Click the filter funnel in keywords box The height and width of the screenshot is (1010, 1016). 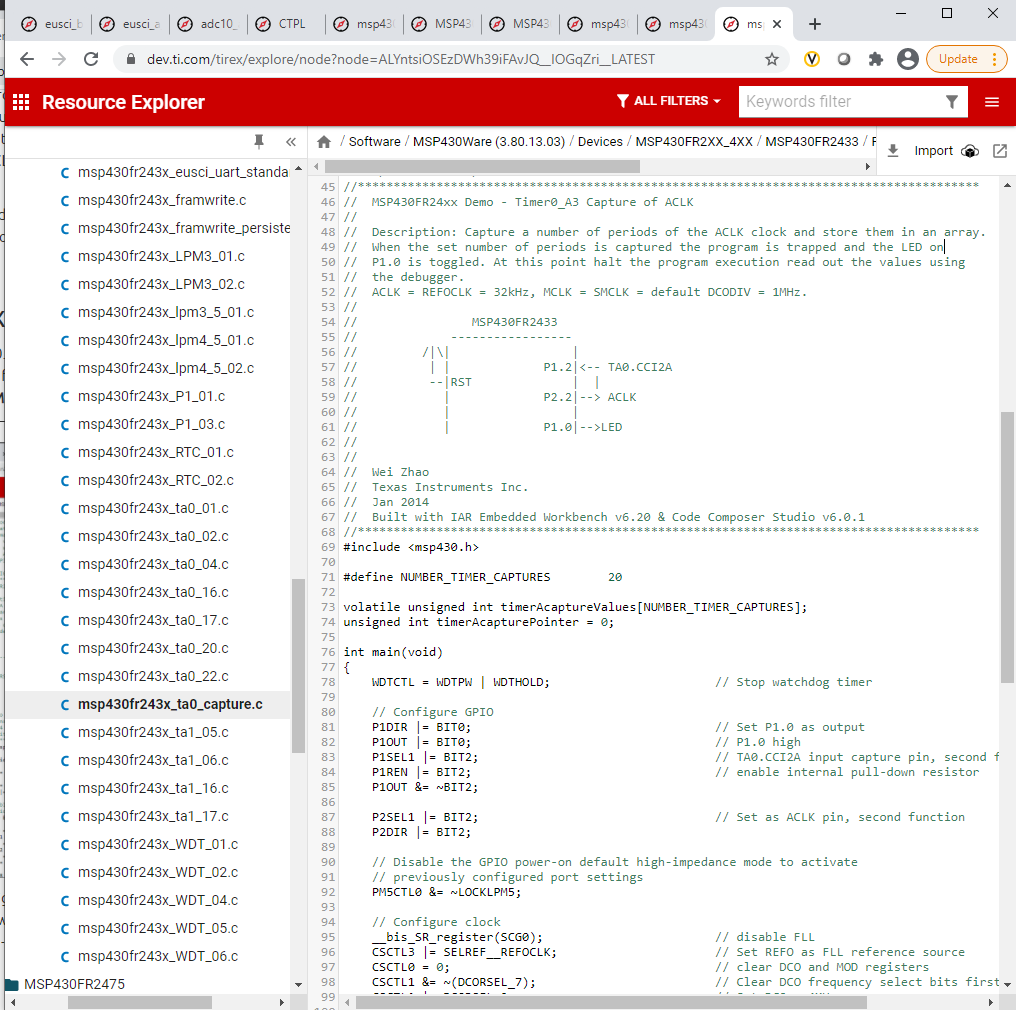pos(952,102)
